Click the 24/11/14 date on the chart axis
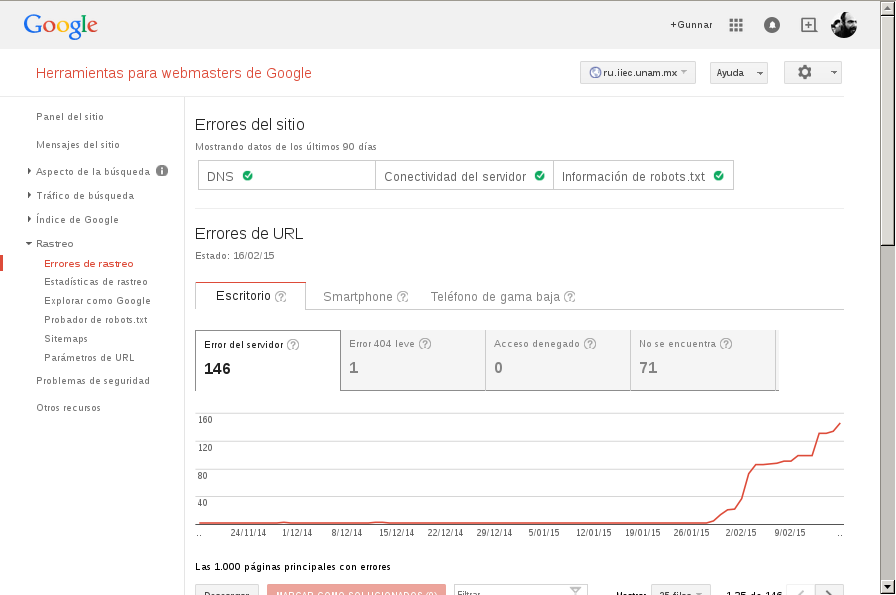 click(248, 533)
